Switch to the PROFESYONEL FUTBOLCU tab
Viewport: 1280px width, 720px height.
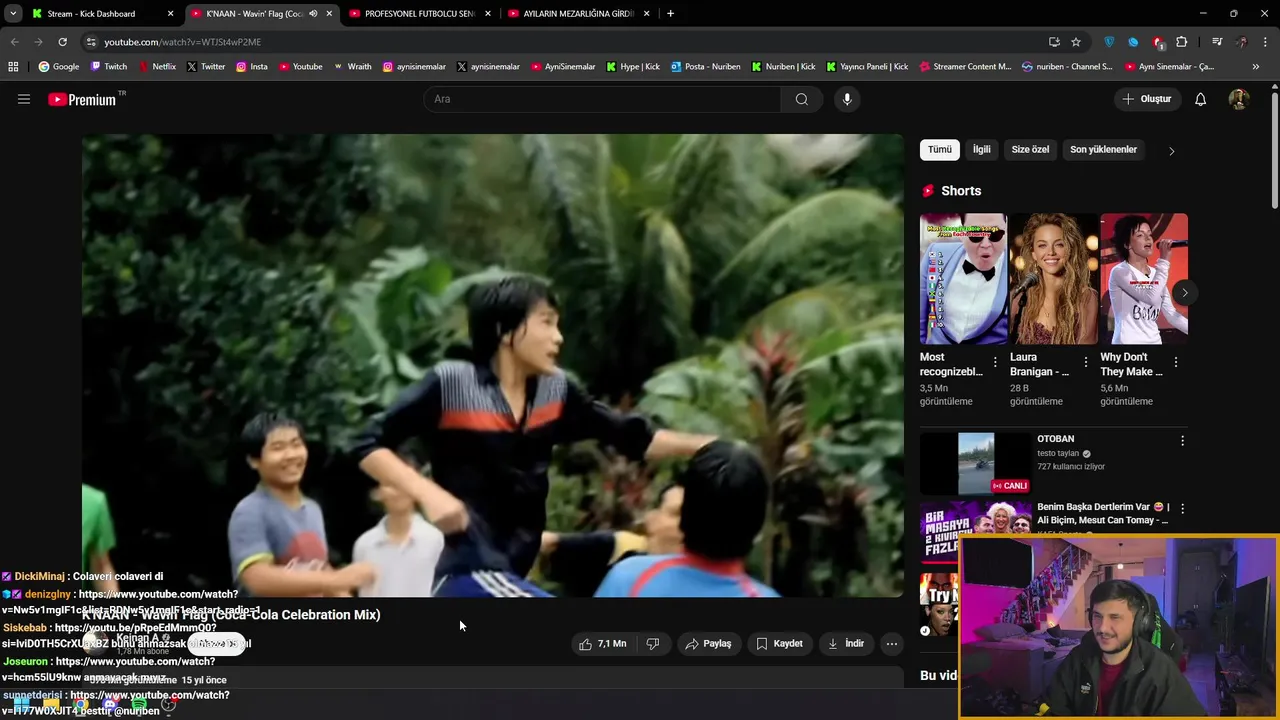[419, 14]
